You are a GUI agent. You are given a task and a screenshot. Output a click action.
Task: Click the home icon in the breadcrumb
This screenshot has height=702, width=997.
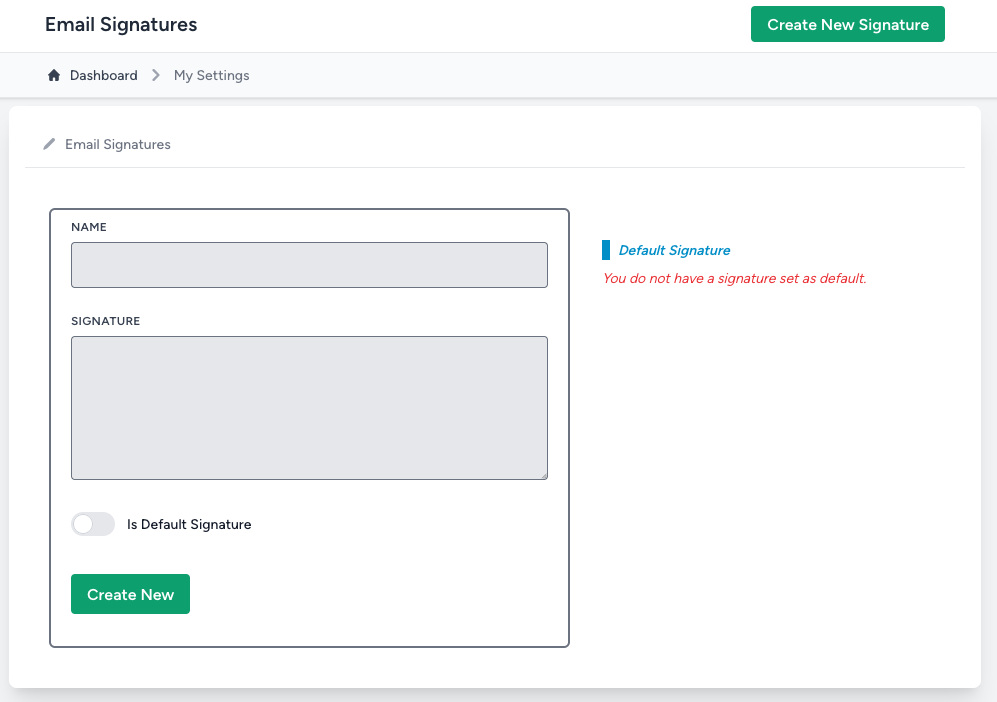coord(53,74)
